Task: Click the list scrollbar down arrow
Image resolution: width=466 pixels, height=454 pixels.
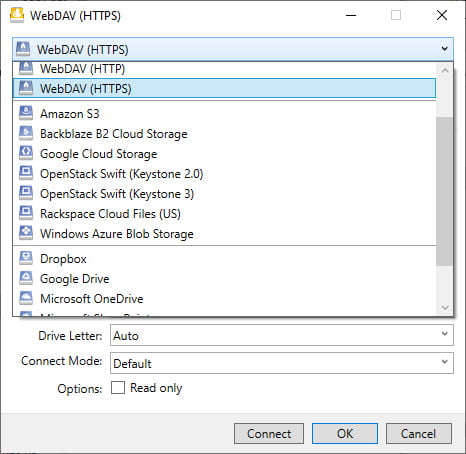Action: pyautogui.click(x=445, y=307)
